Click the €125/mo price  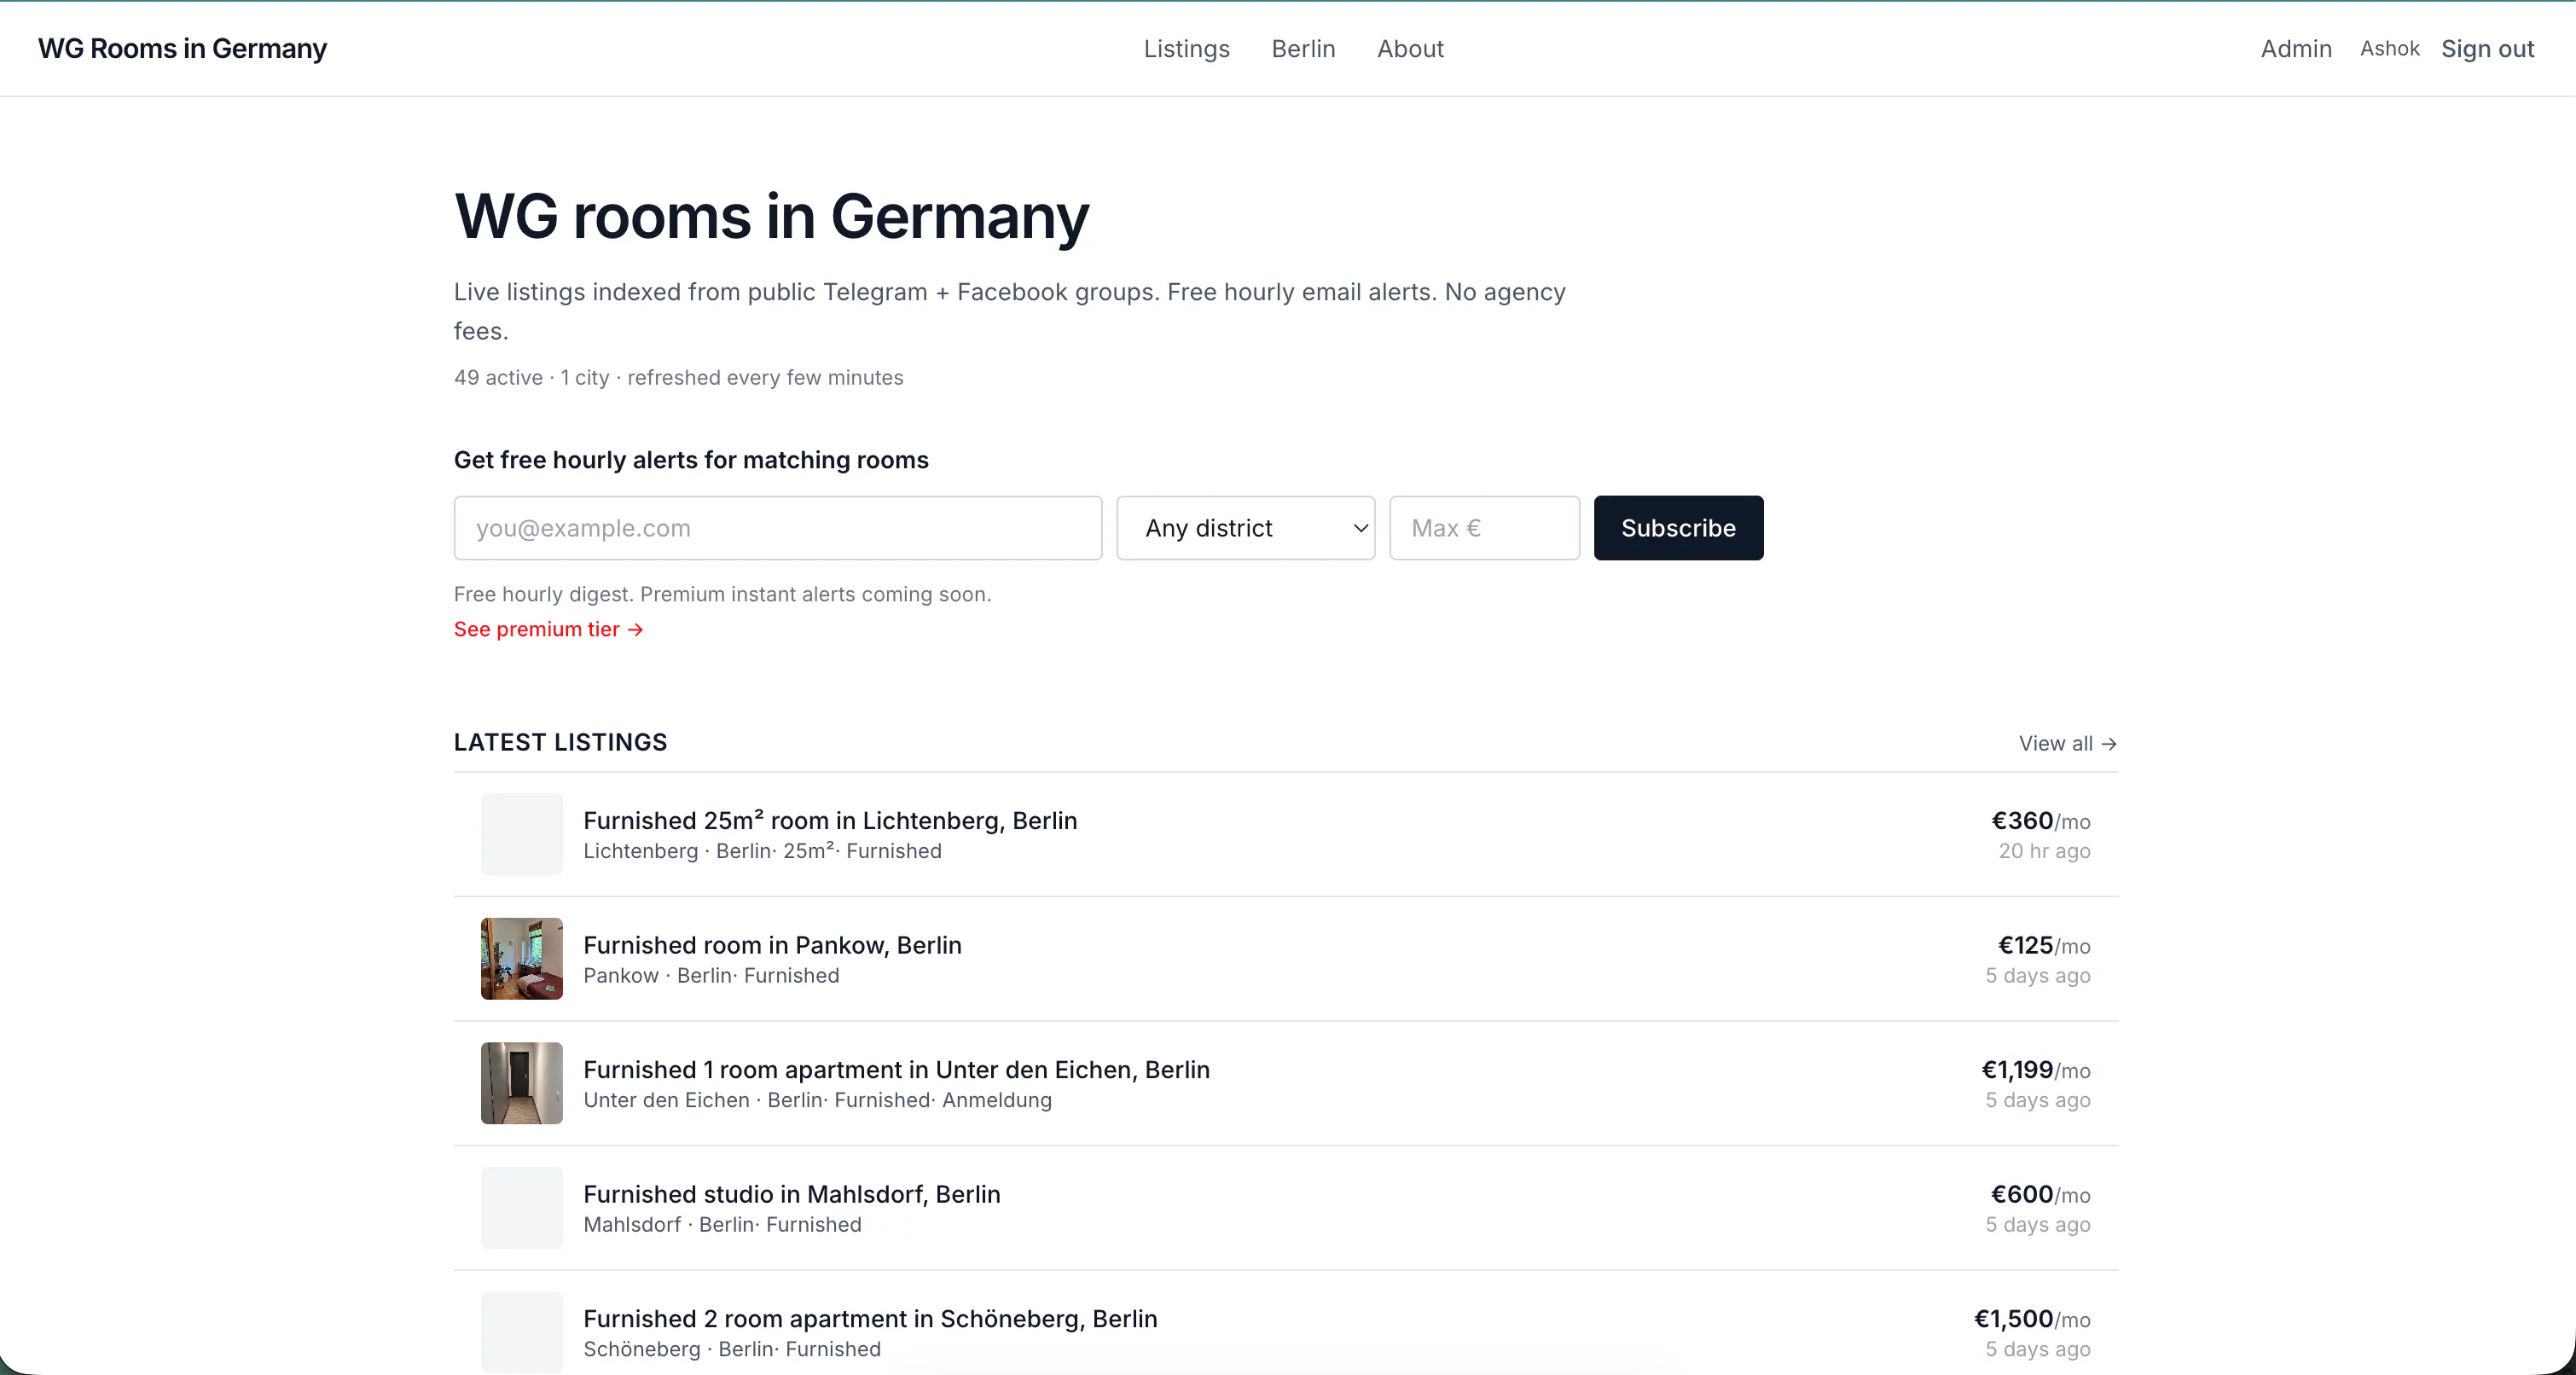pyautogui.click(x=2044, y=945)
